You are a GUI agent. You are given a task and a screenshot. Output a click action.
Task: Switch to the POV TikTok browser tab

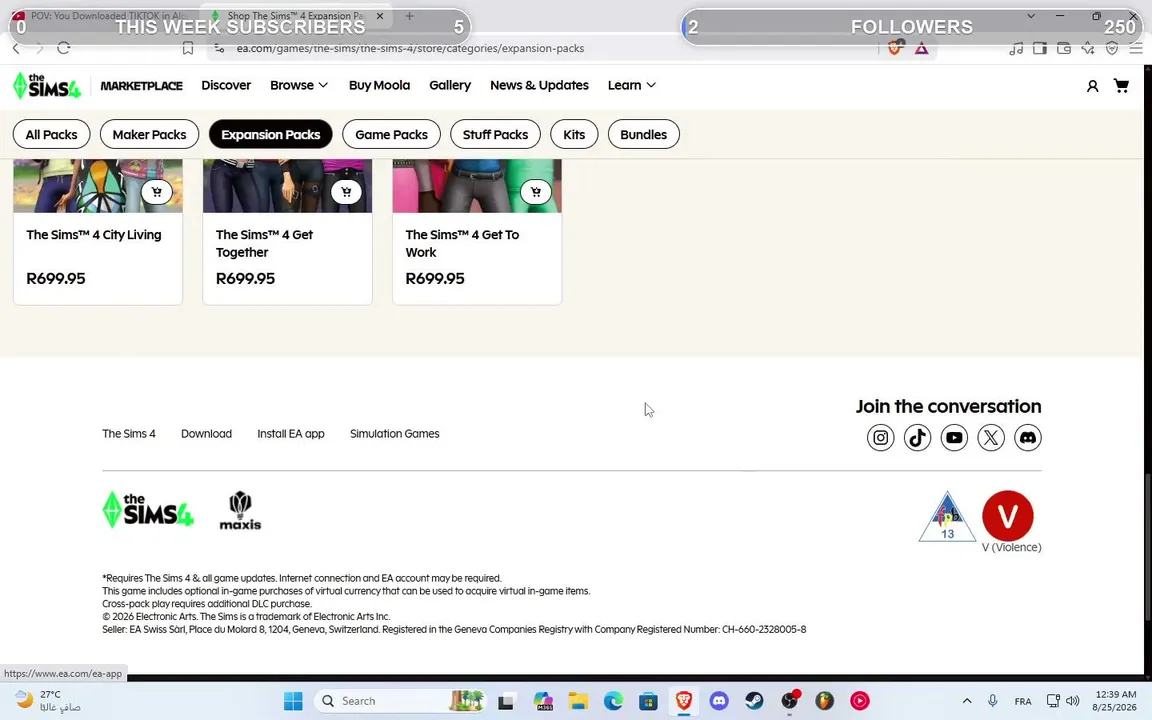pyautogui.click(x=103, y=15)
